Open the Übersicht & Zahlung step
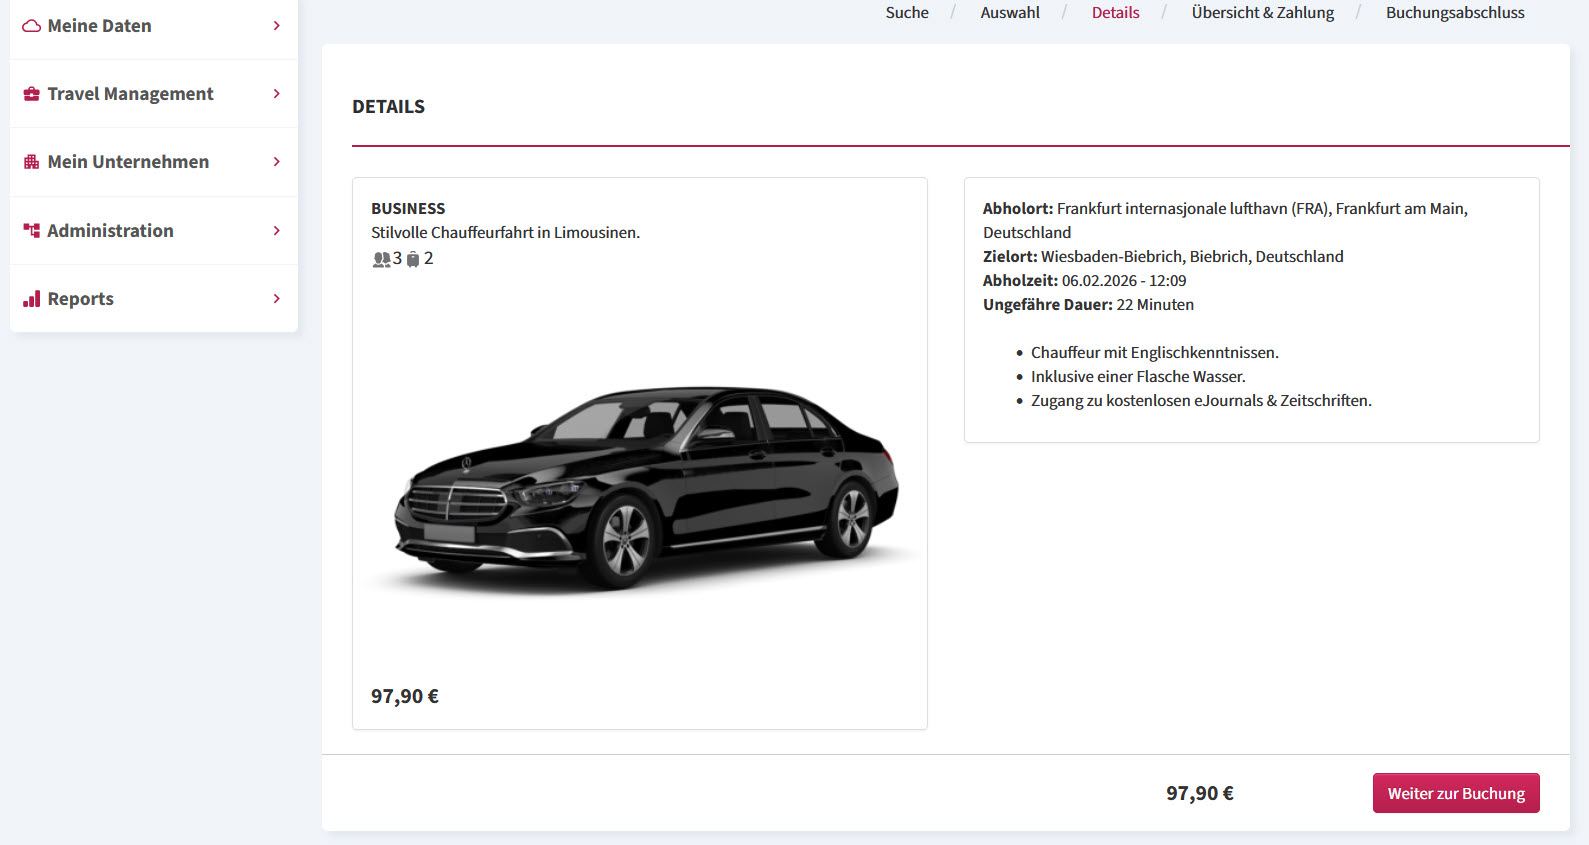 click(1263, 13)
